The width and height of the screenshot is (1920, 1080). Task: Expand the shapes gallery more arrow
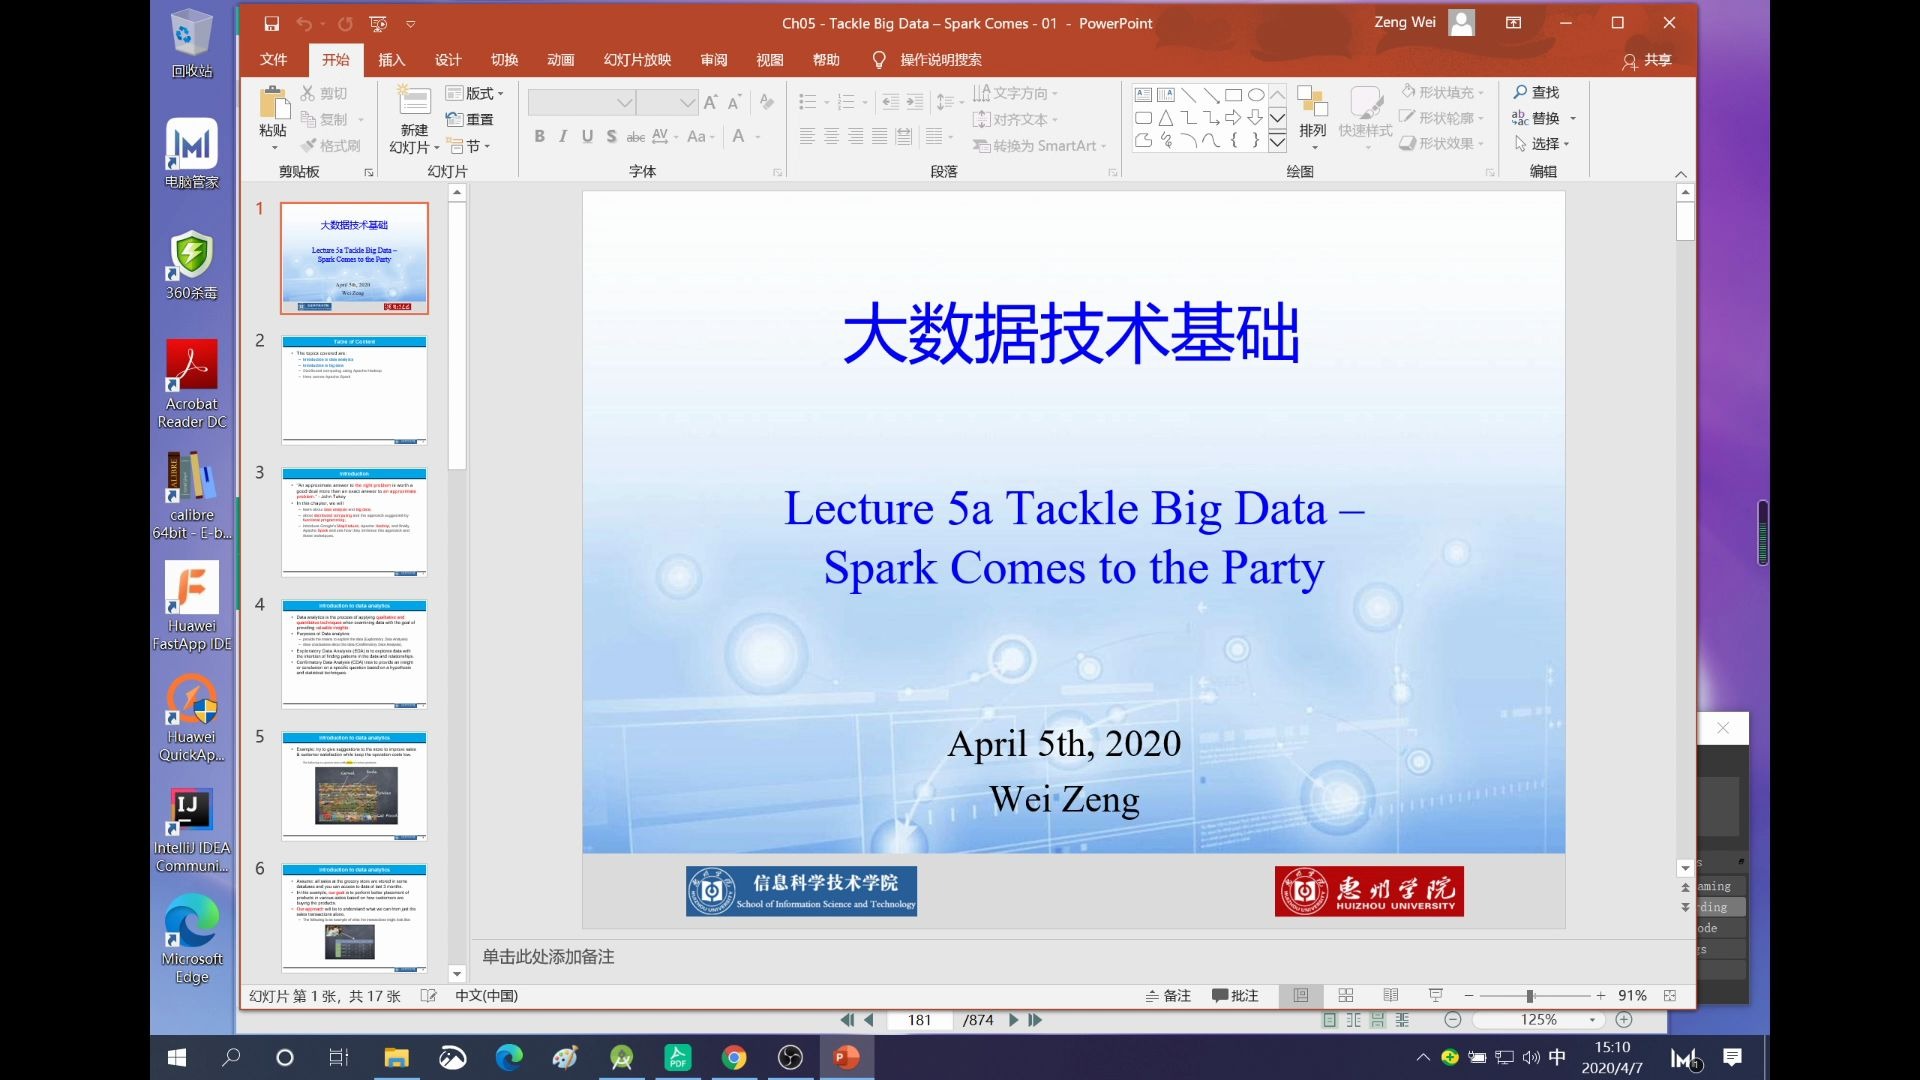pyautogui.click(x=1277, y=142)
